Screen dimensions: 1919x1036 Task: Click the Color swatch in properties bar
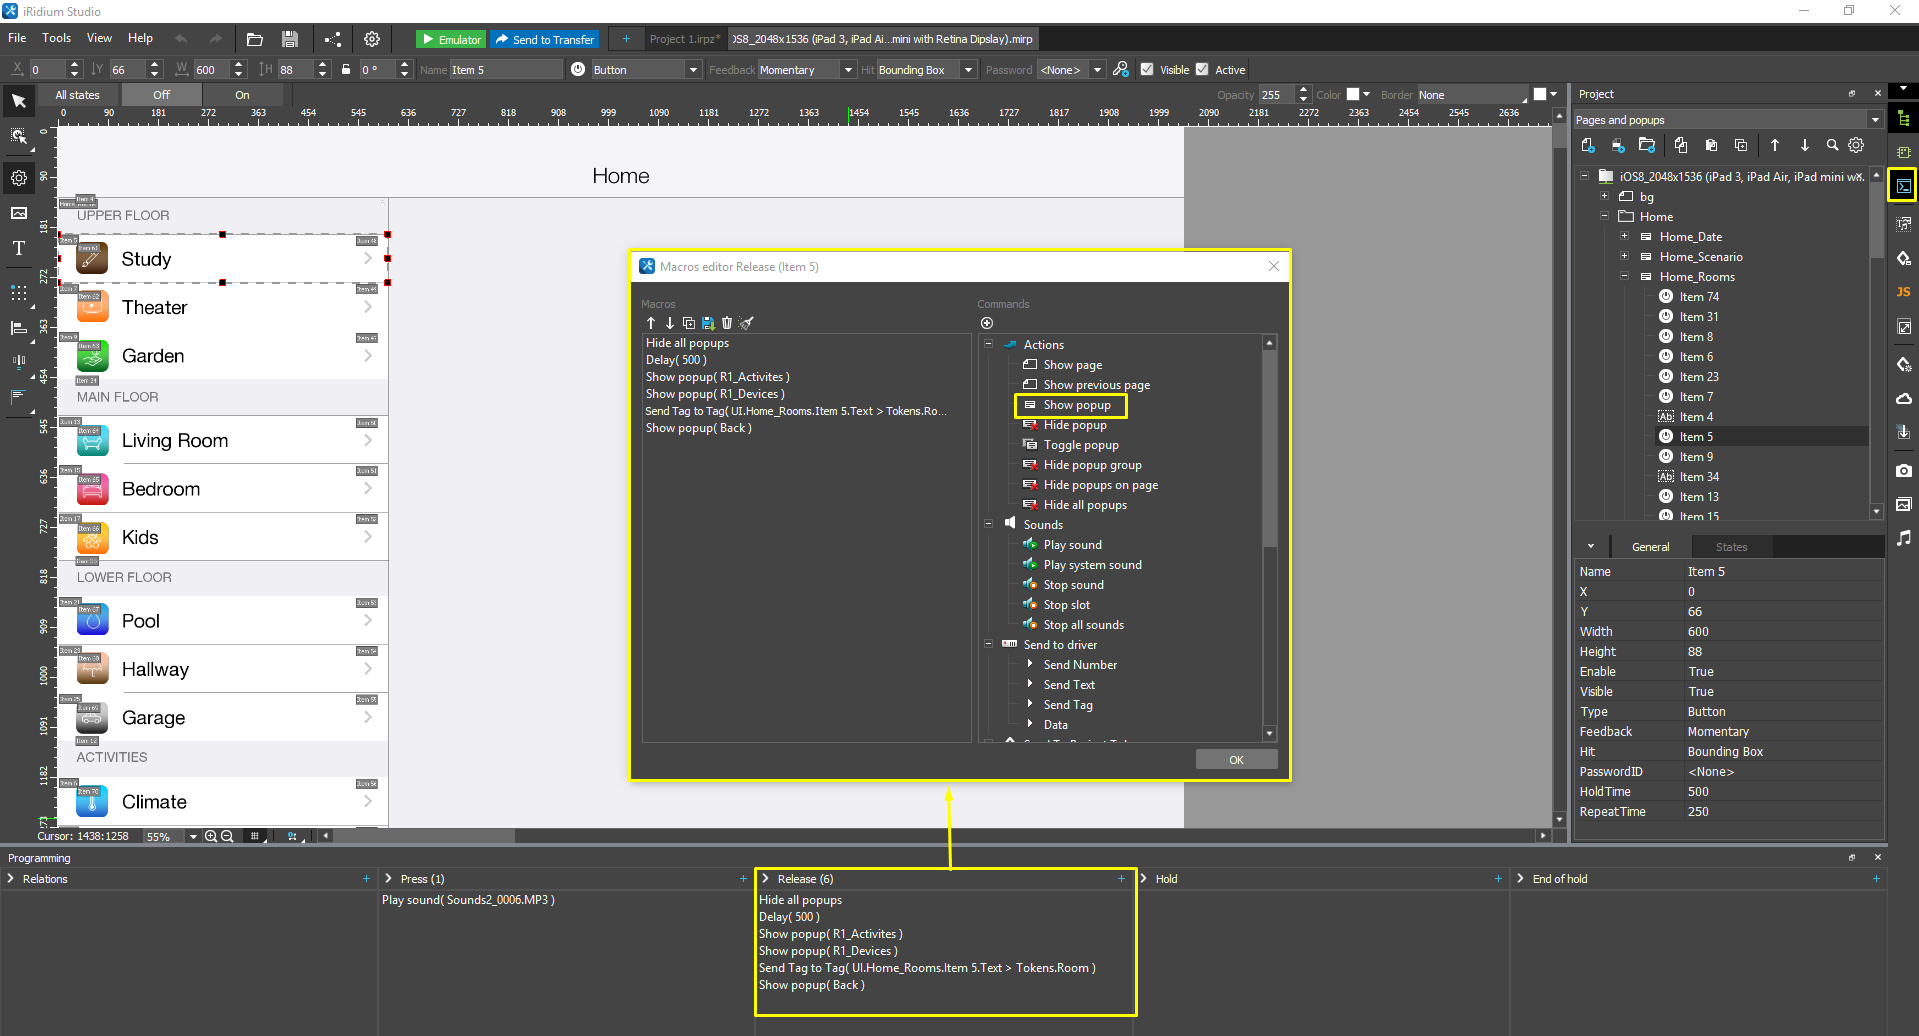[x=1353, y=95]
